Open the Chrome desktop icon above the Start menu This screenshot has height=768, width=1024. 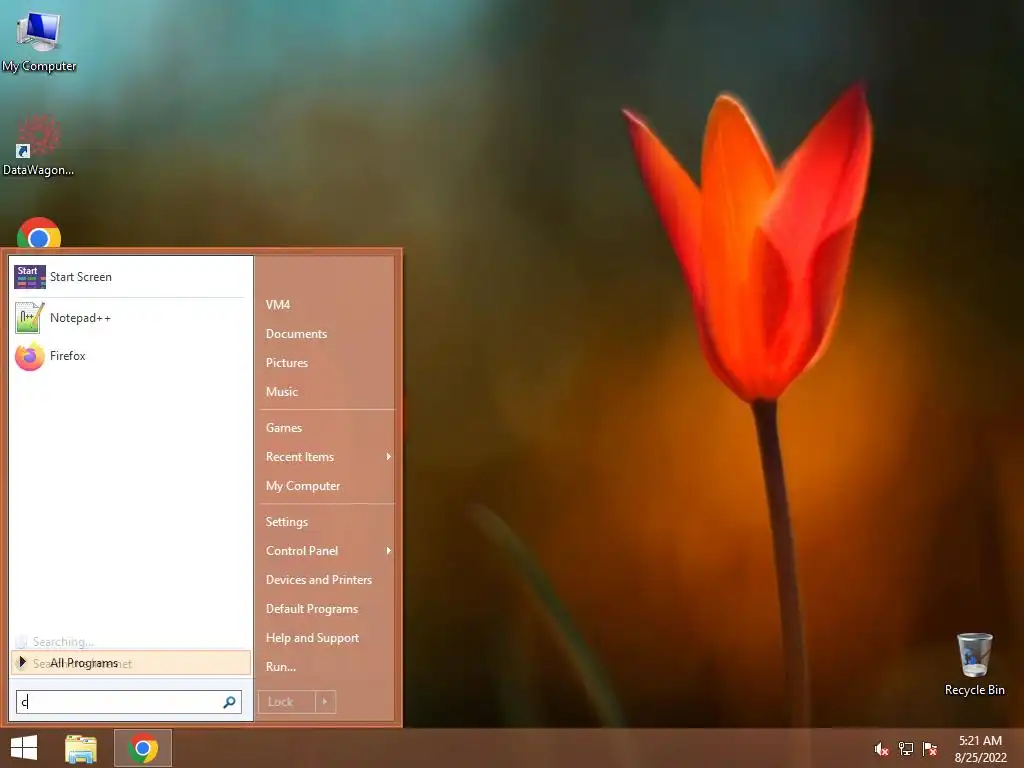pyautogui.click(x=39, y=233)
